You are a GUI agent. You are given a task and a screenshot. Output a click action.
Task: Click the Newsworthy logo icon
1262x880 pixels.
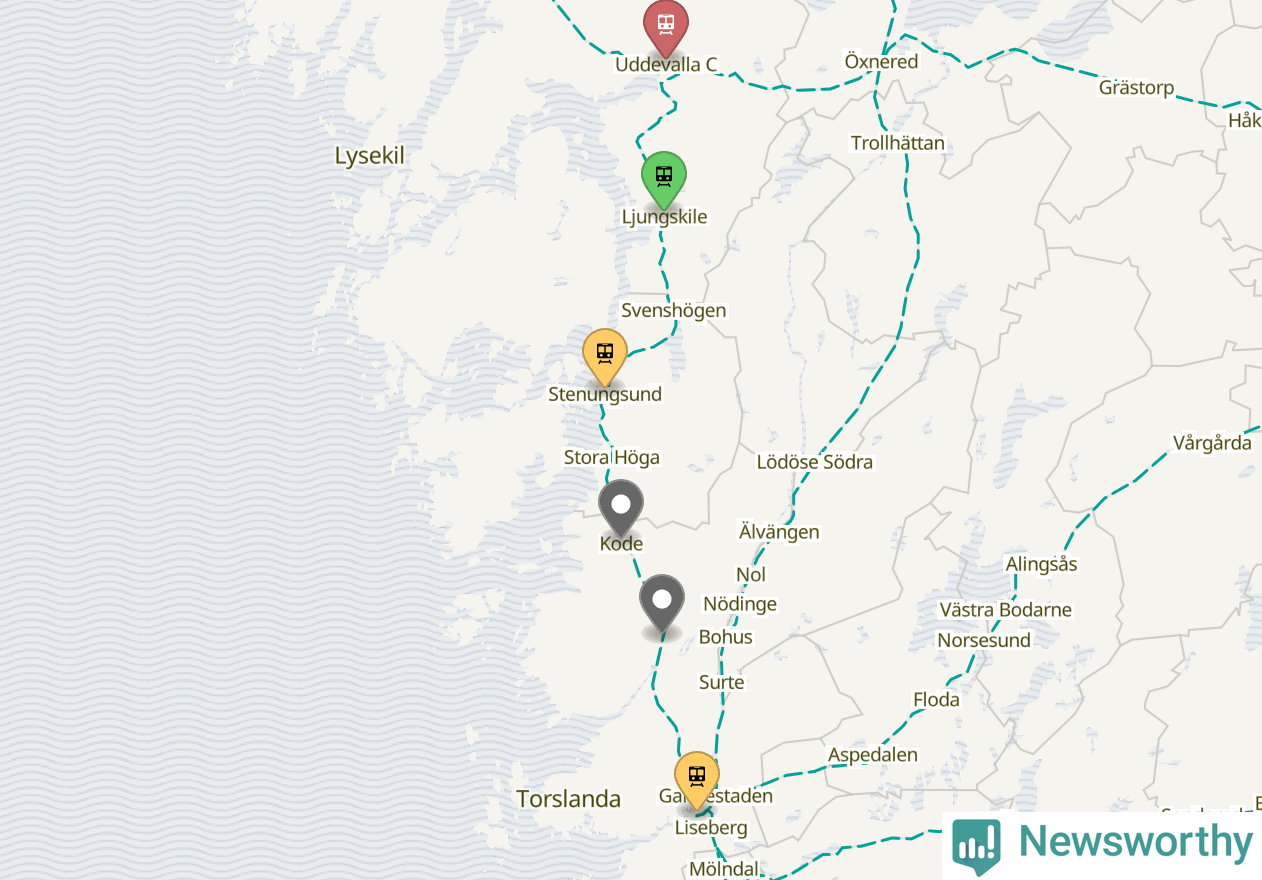coord(976,844)
